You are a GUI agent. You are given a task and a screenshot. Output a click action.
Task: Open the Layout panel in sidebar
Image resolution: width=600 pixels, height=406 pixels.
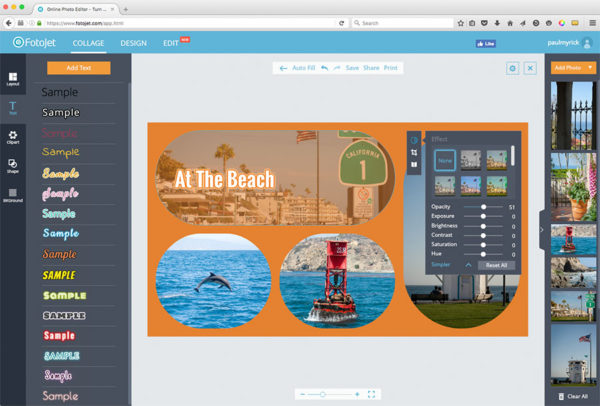tap(13, 79)
